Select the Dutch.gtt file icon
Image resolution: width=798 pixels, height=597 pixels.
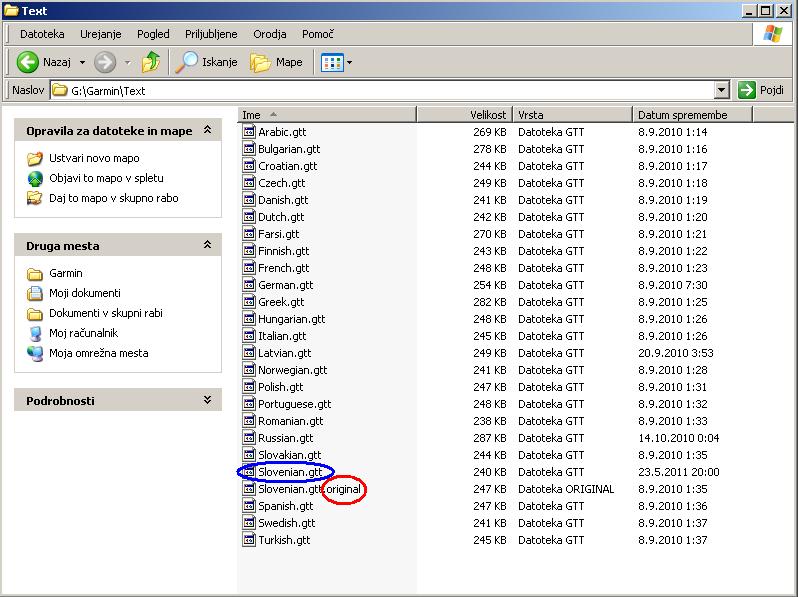point(249,217)
